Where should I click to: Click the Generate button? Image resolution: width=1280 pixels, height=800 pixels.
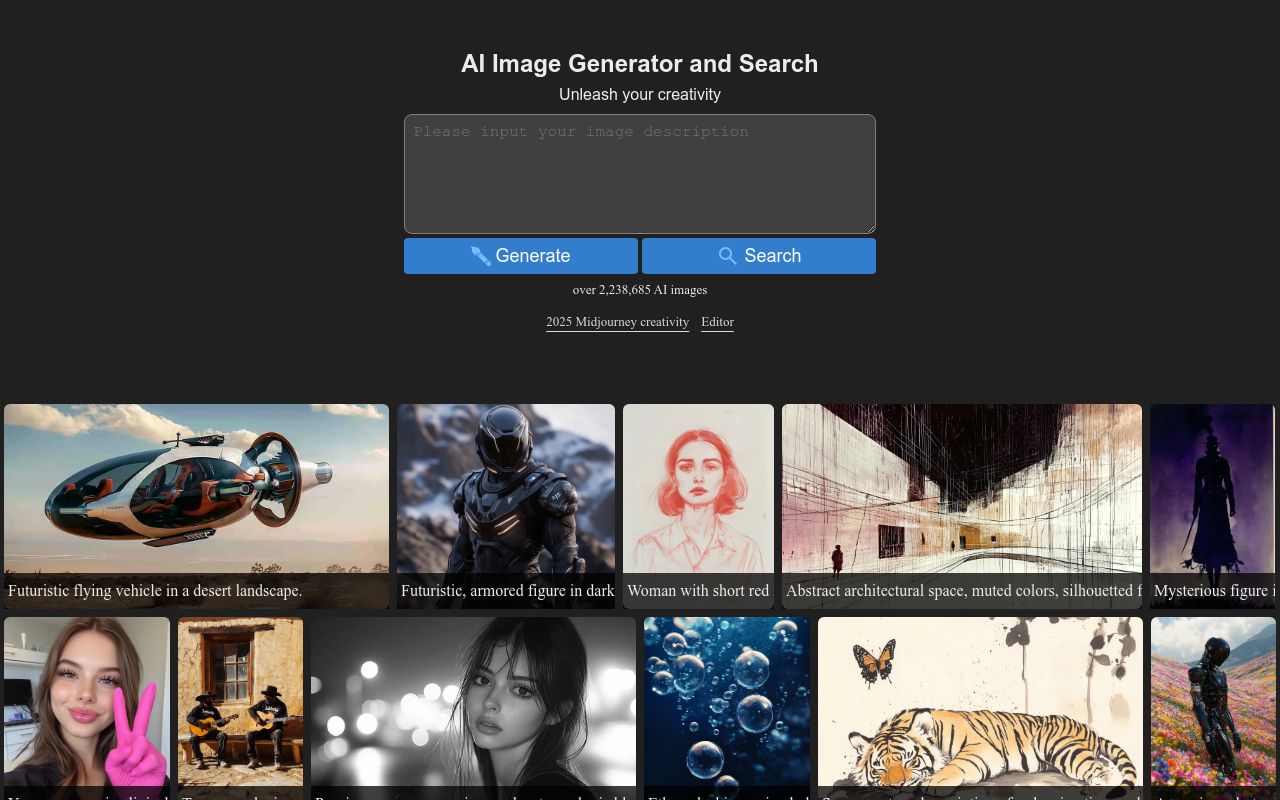(x=521, y=256)
